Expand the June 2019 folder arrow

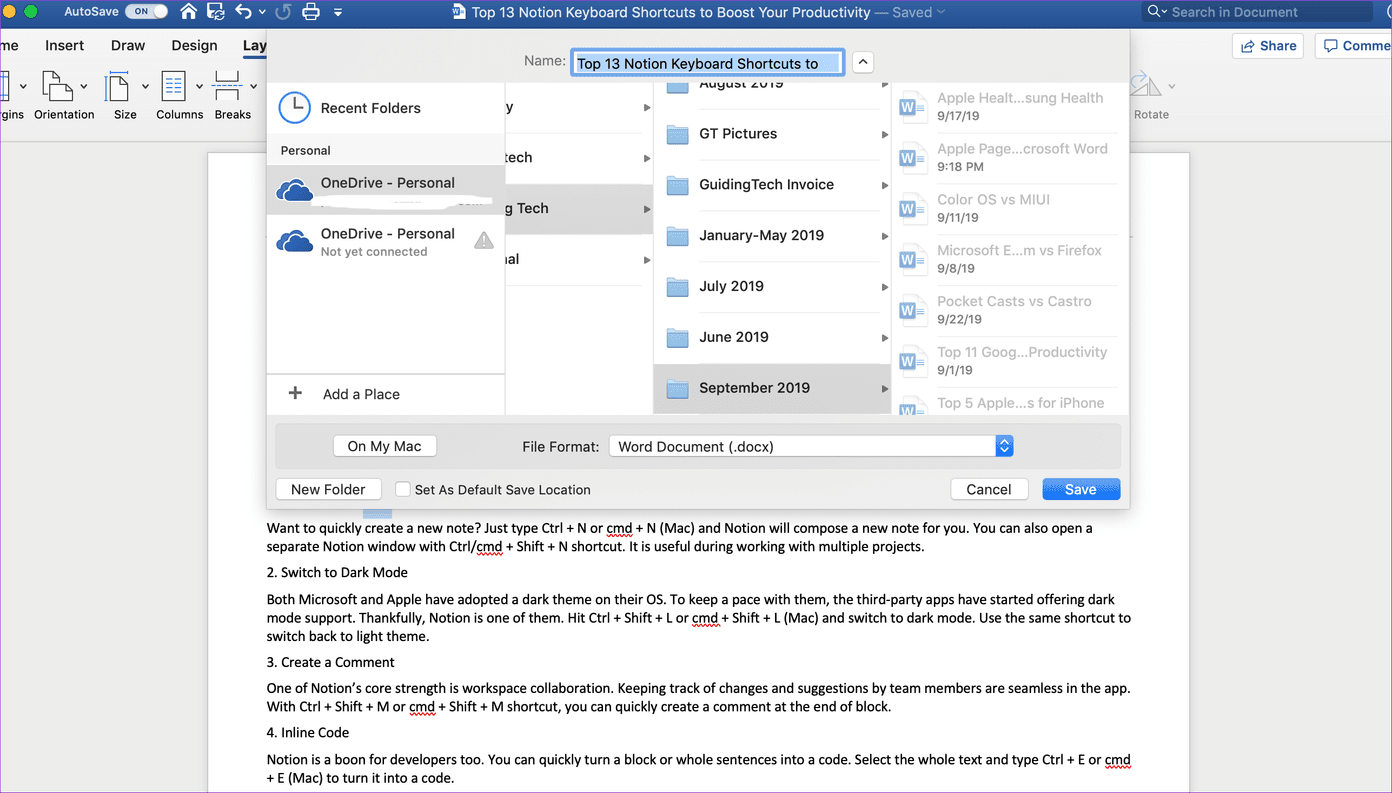884,338
